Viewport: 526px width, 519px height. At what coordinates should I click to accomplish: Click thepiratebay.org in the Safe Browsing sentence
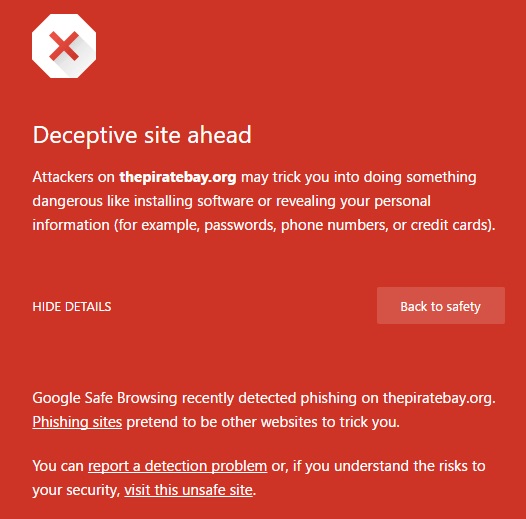click(x=438, y=398)
